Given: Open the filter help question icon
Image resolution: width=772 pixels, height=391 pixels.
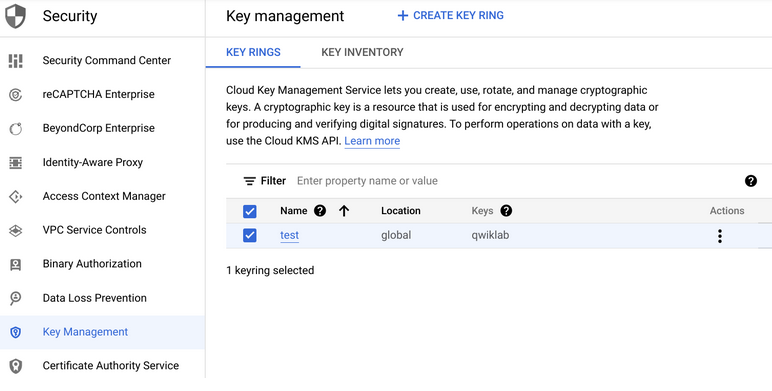Looking at the screenshot, I should click(751, 181).
